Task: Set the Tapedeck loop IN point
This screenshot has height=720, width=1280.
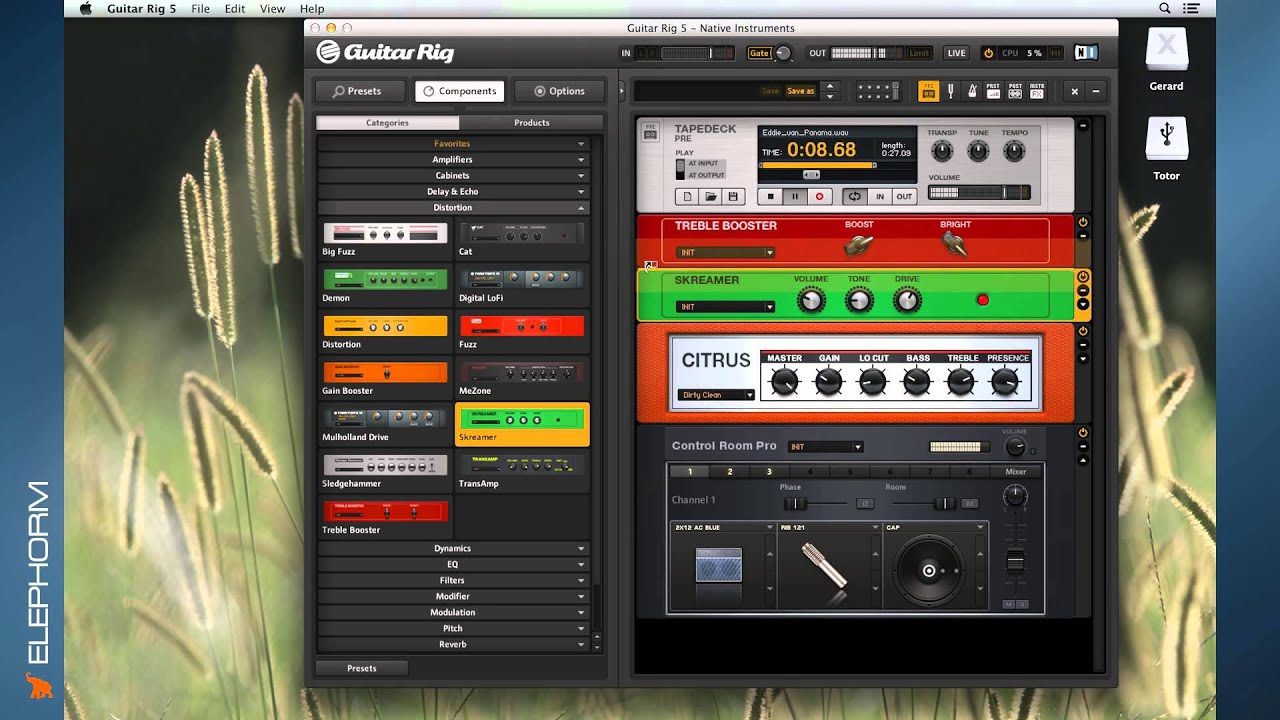Action: [880, 197]
